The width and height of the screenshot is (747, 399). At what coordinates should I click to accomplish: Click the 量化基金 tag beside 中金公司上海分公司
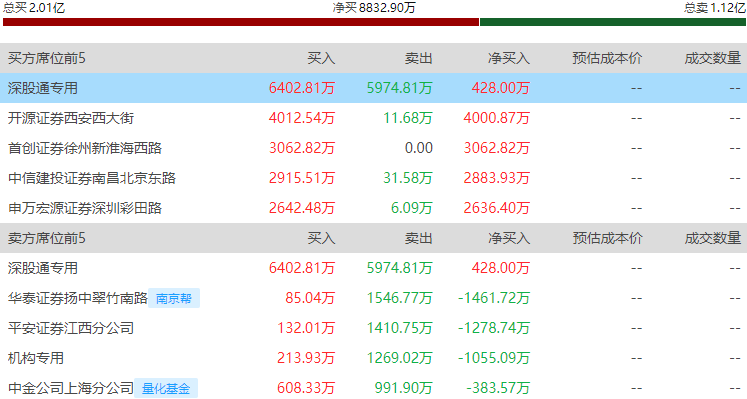tap(166, 389)
